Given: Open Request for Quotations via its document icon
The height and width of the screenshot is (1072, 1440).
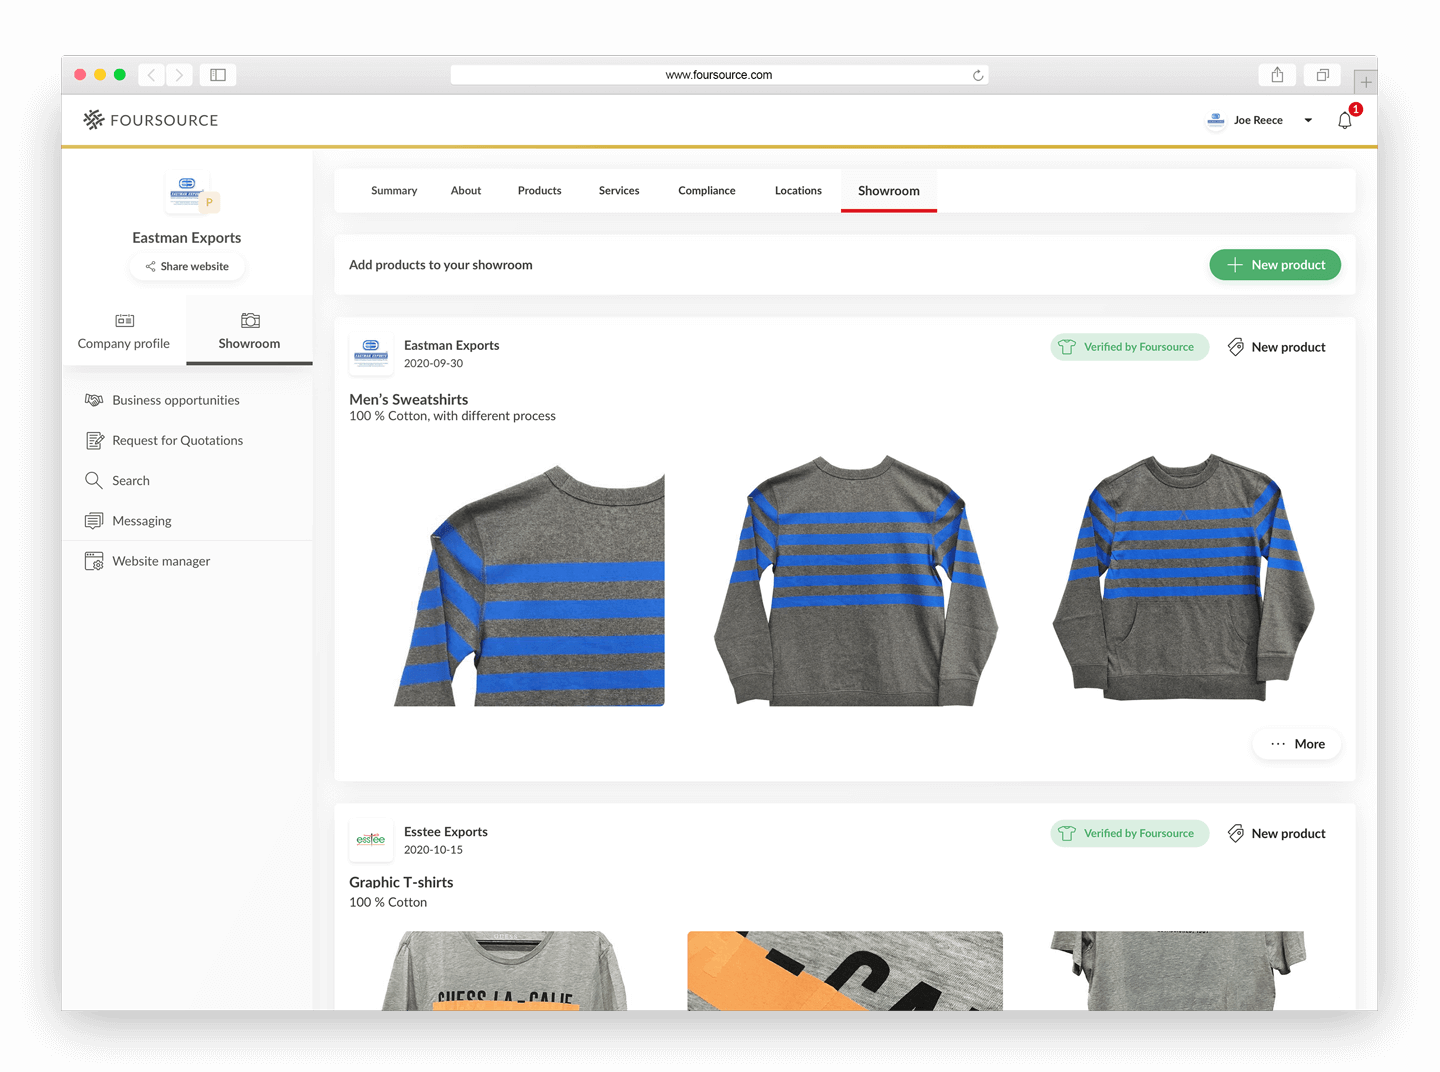Looking at the screenshot, I should tap(94, 440).
